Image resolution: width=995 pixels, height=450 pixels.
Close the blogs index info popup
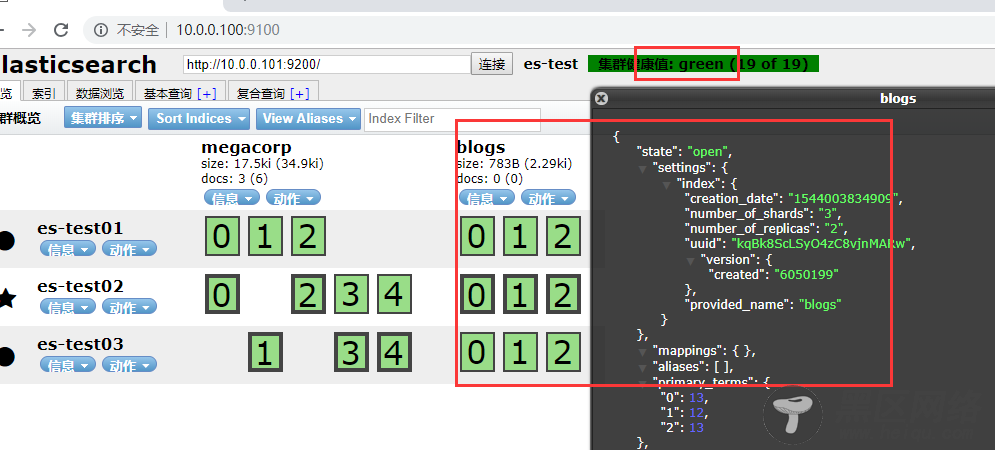pyautogui.click(x=602, y=98)
